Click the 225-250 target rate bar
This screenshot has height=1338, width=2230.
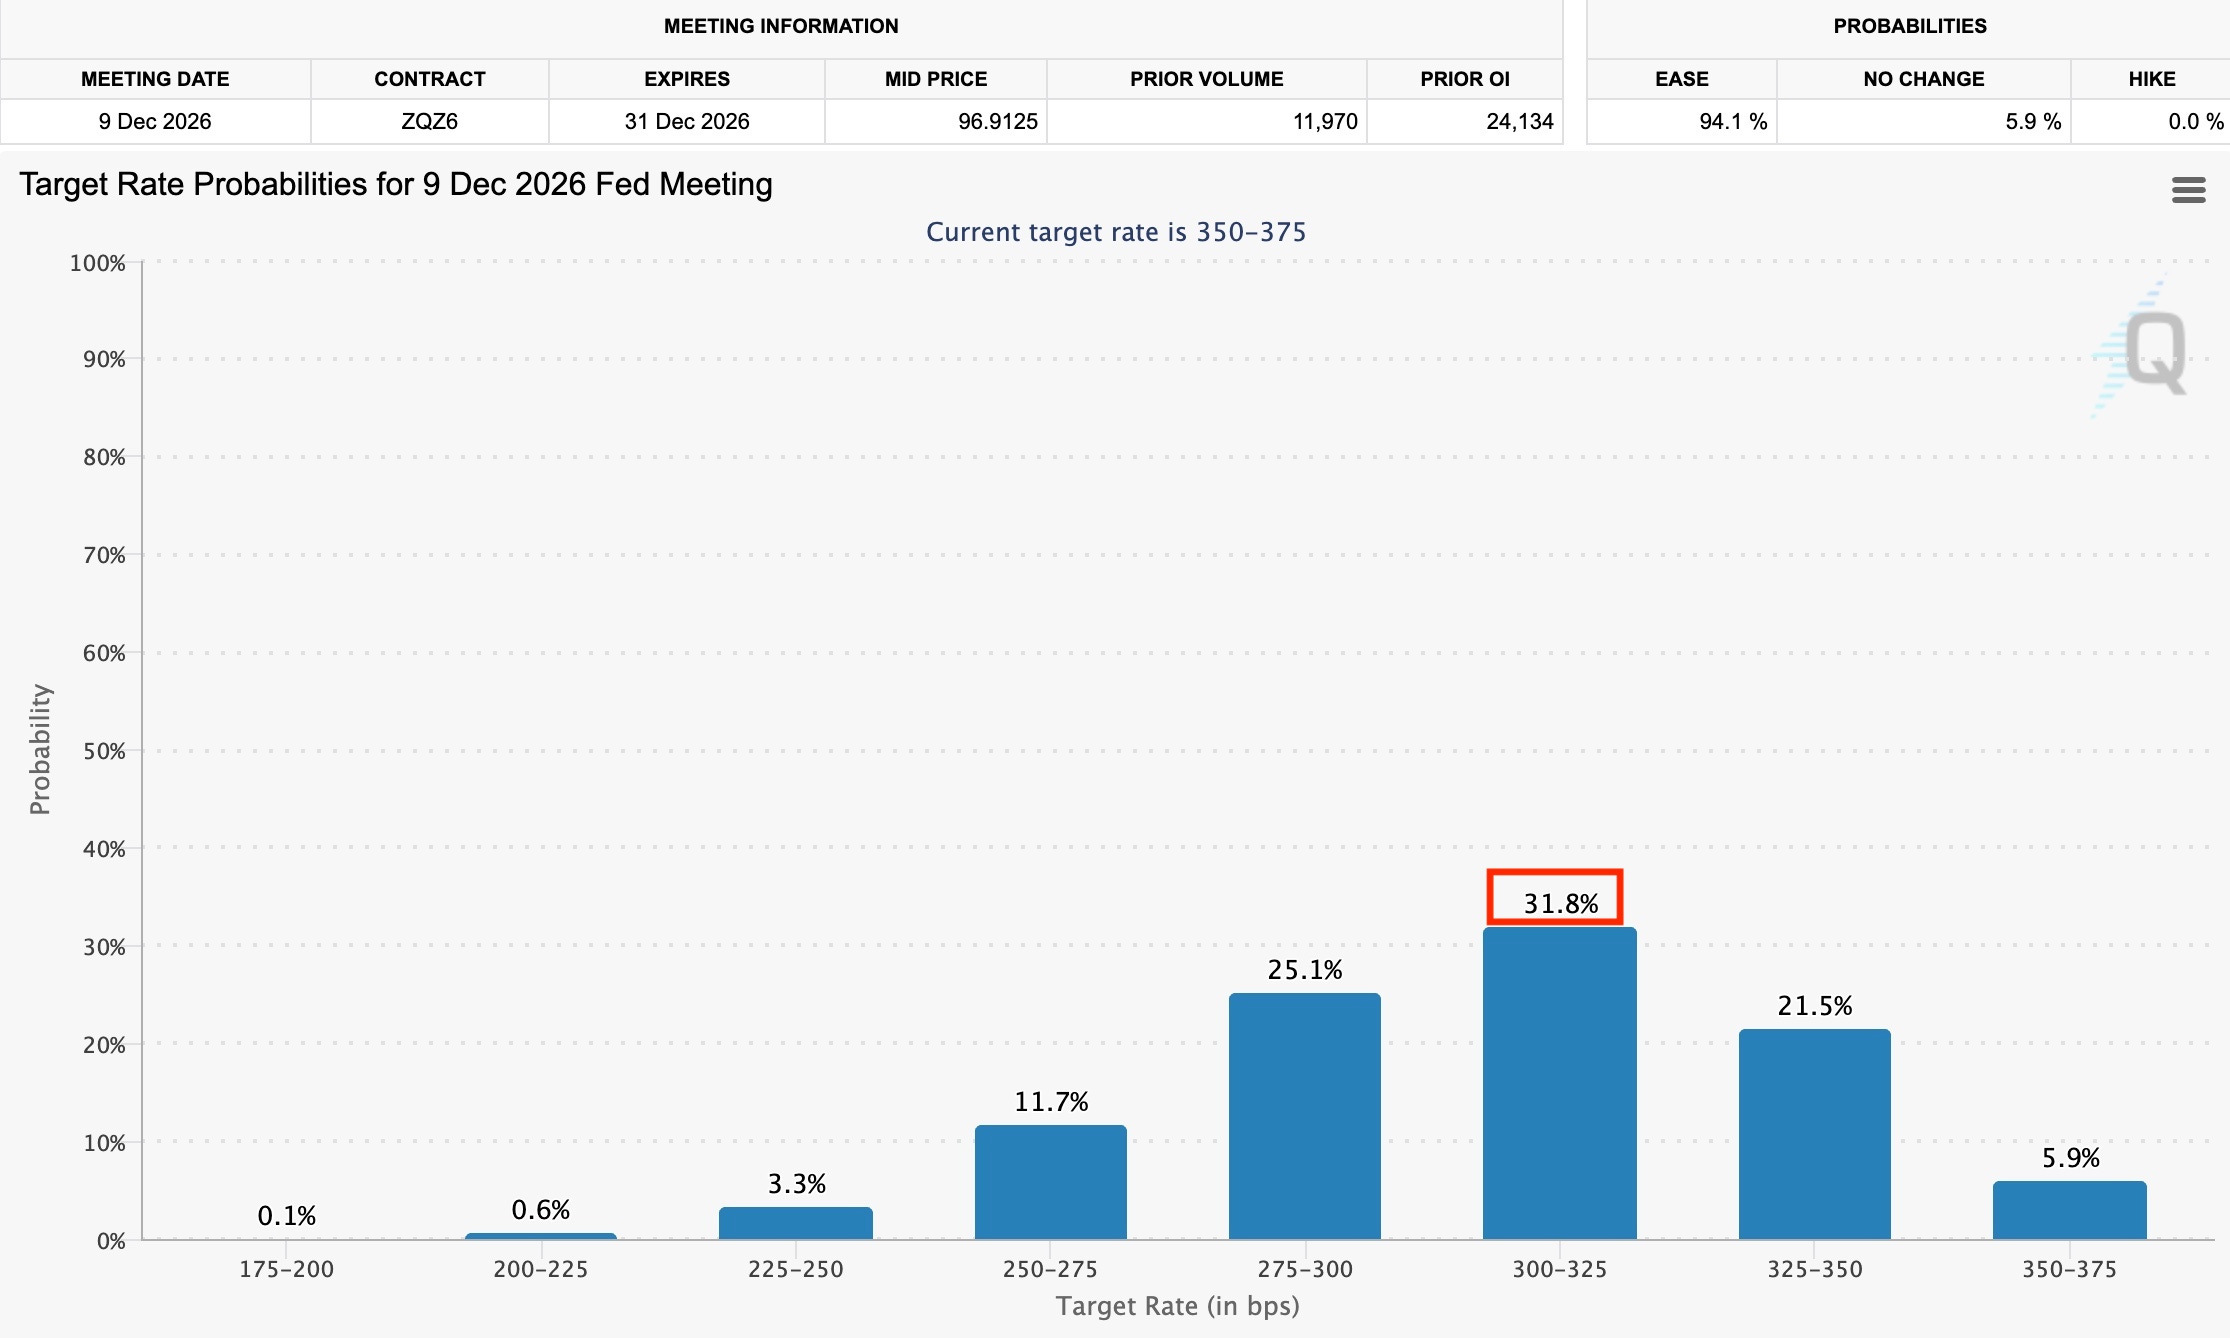click(x=795, y=1223)
